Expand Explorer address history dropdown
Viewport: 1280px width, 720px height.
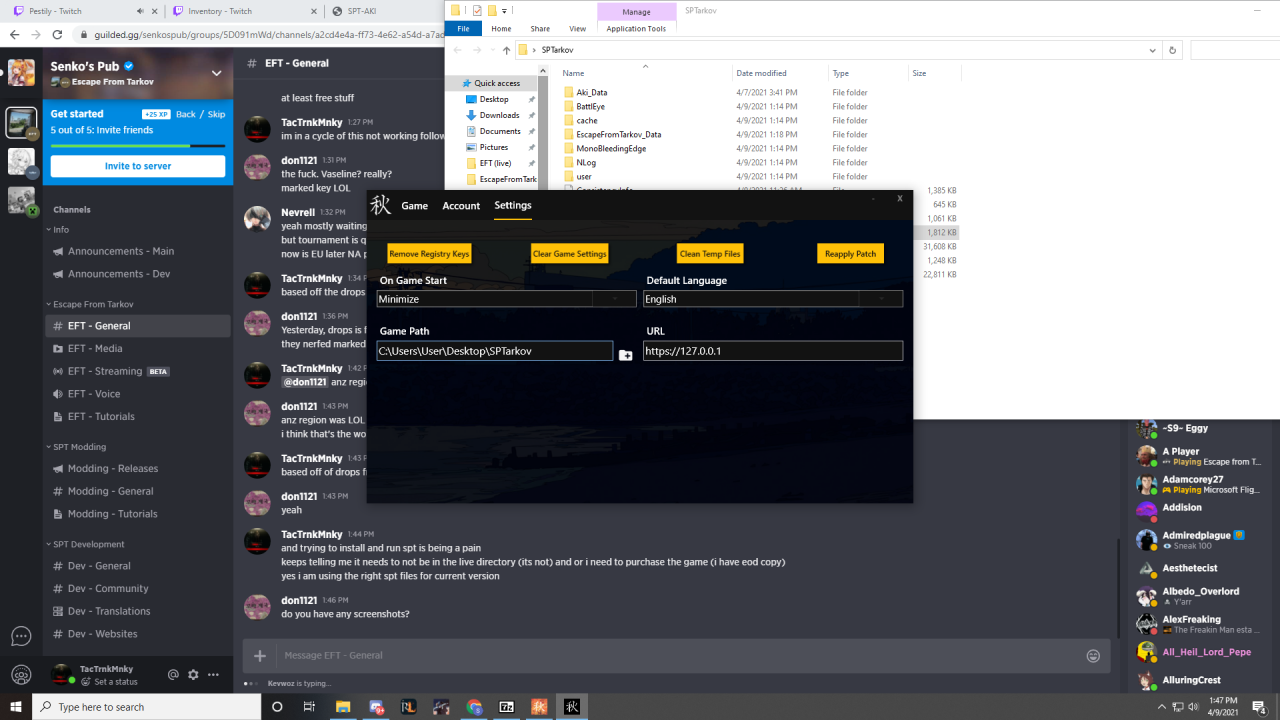pos(1152,50)
